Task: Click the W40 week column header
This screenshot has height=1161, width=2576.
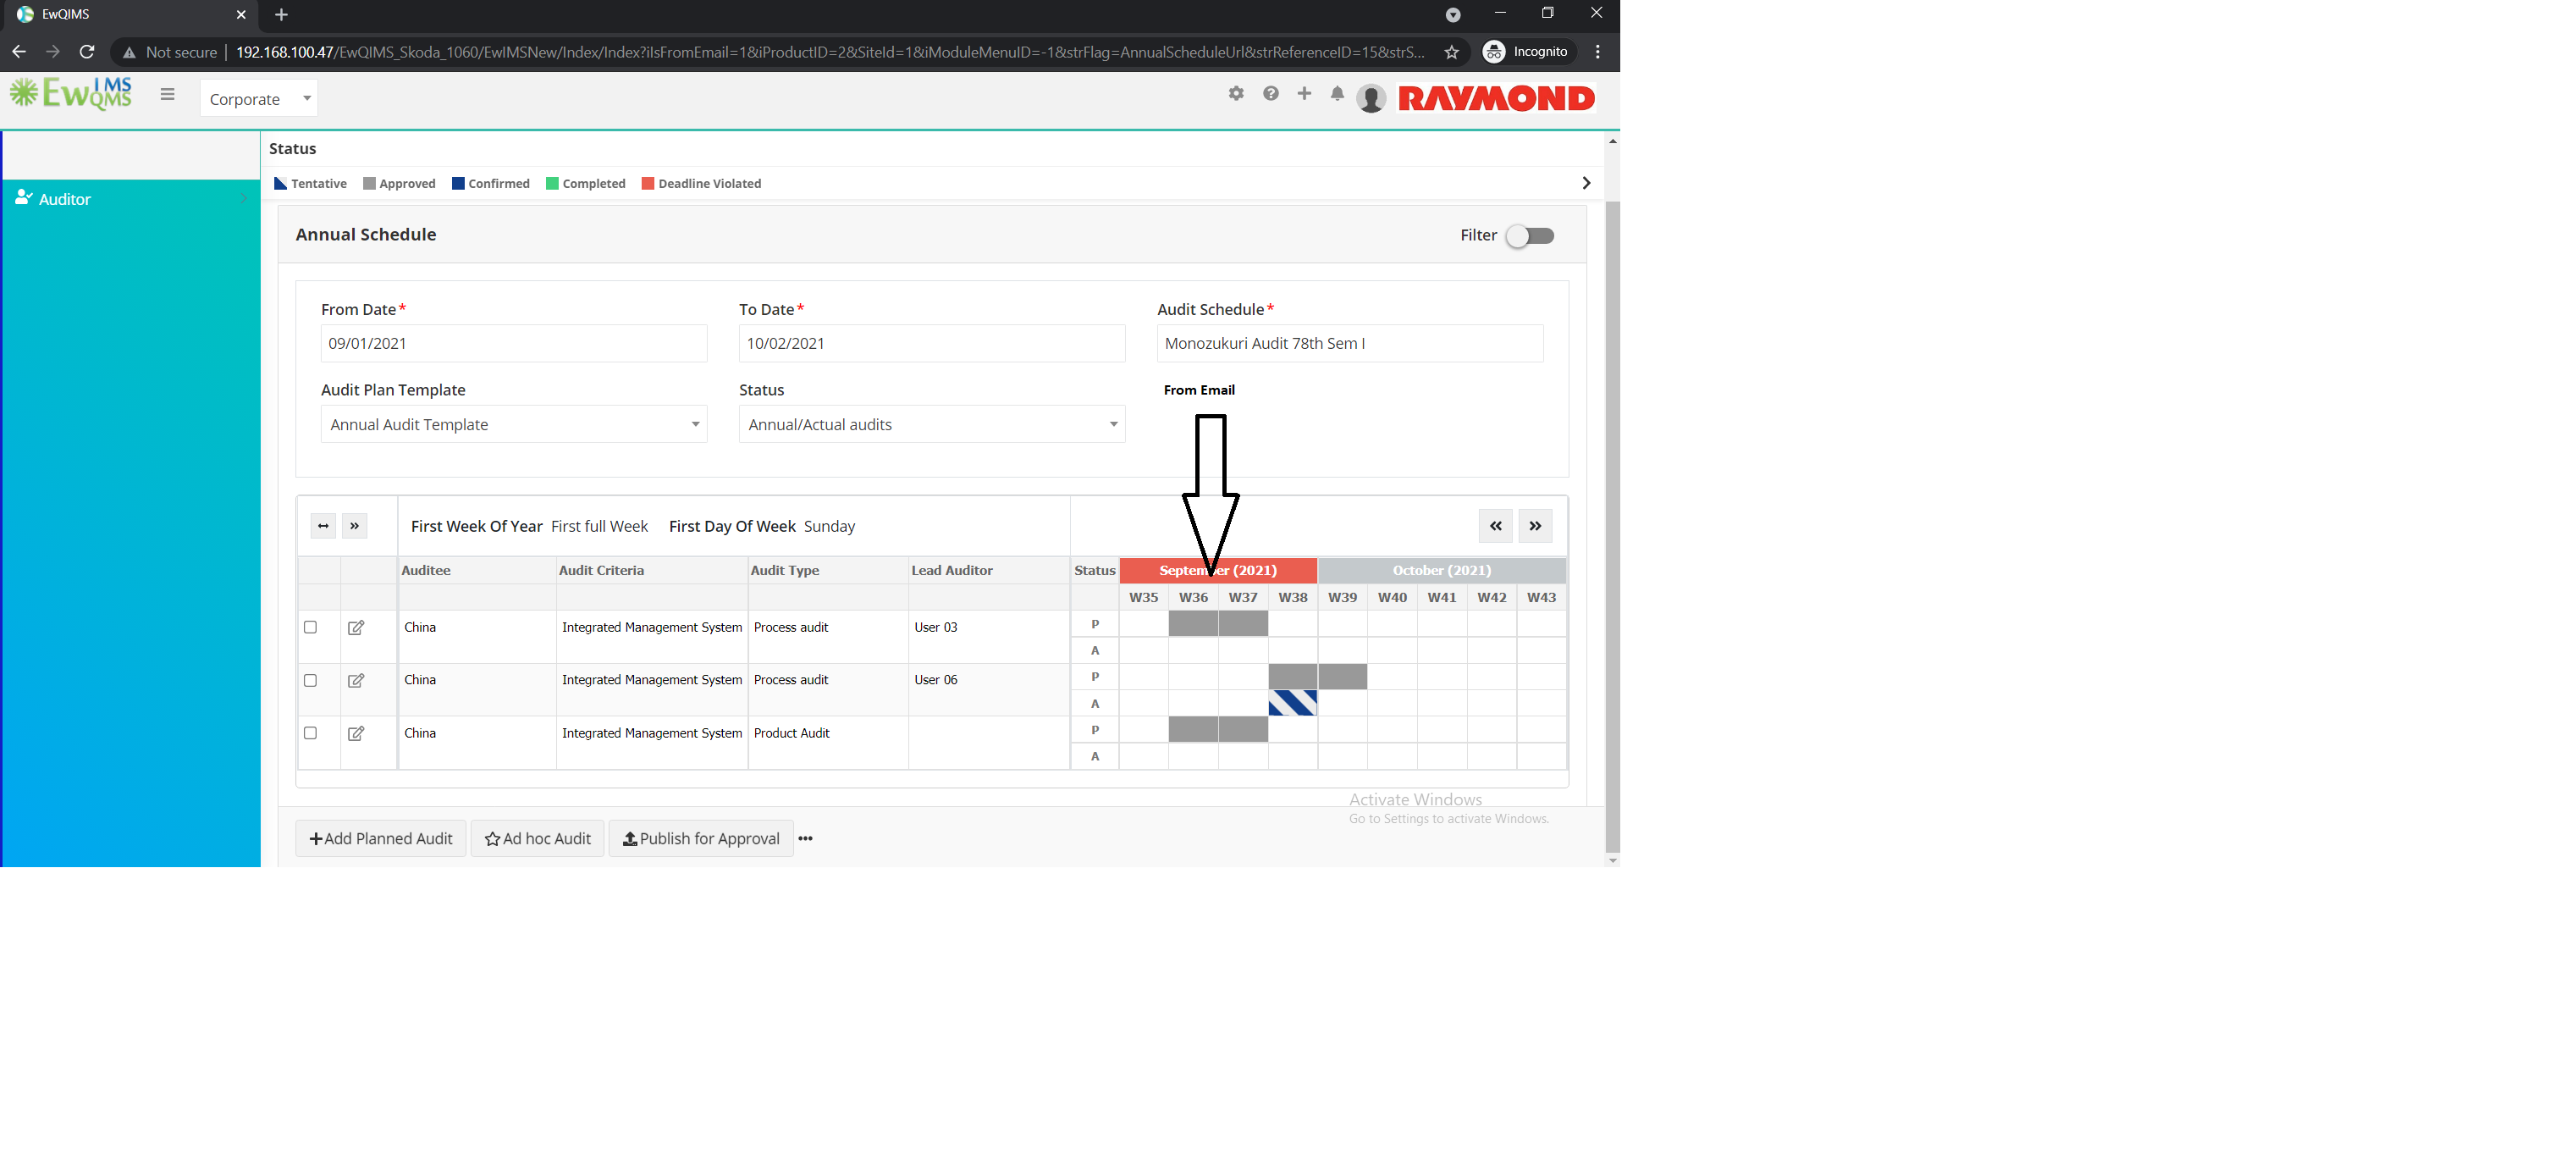Action: [1392, 597]
